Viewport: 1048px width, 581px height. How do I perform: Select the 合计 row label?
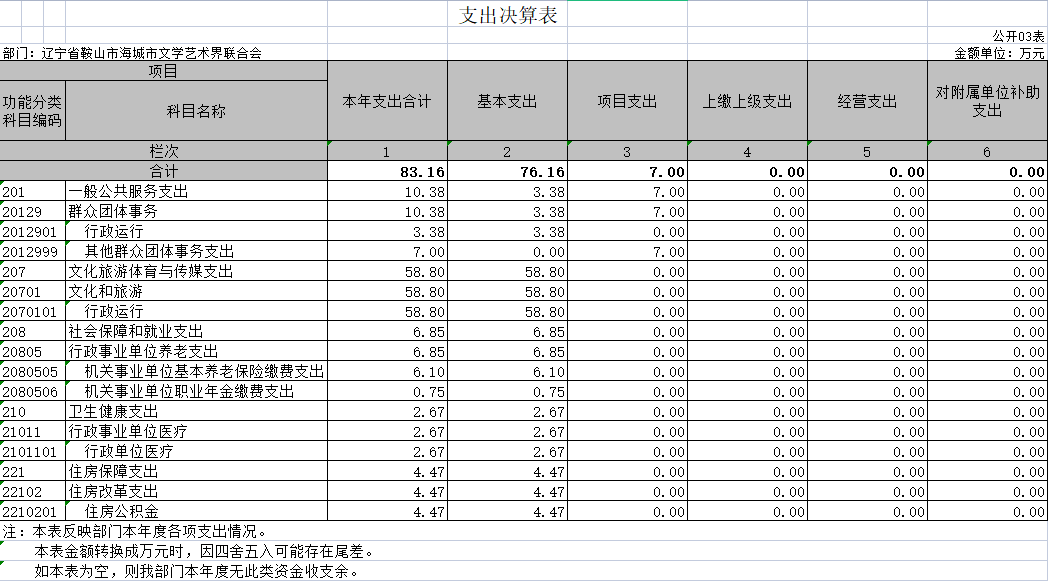[163, 171]
